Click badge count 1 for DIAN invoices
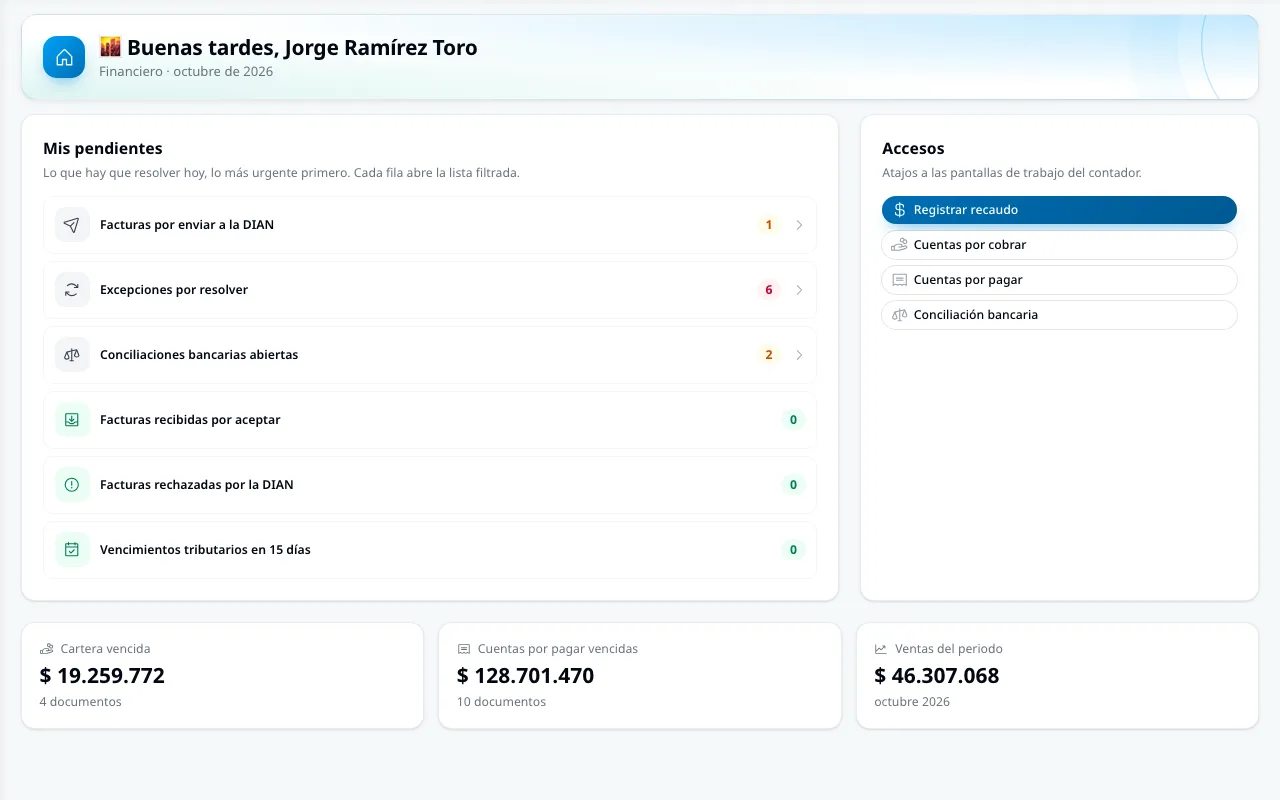The image size is (1280, 800). (769, 225)
